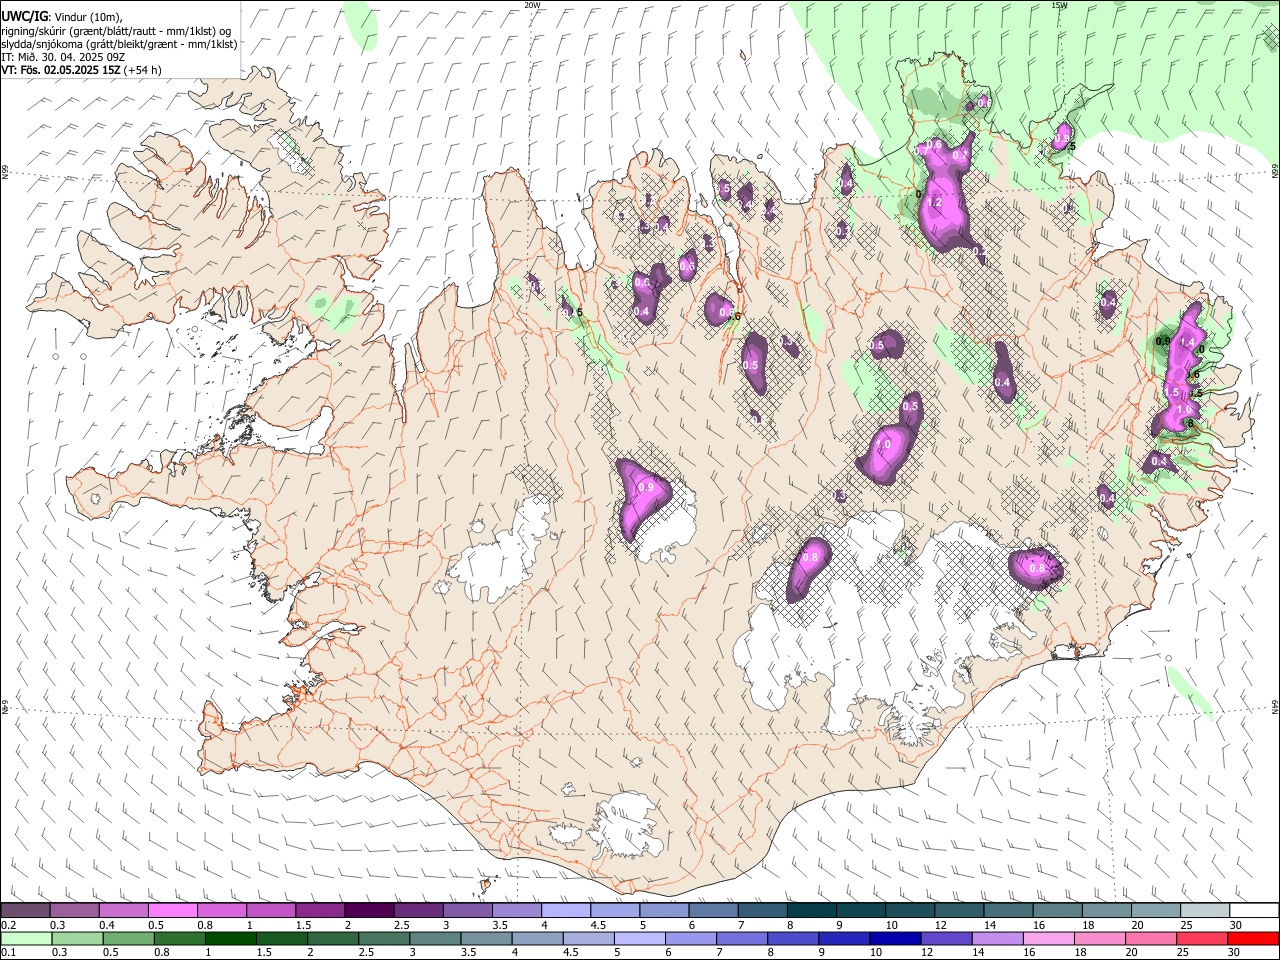Select the light gray upper swatch between 25 and 30
Screen dimensions: 1280x960
point(1204,910)
